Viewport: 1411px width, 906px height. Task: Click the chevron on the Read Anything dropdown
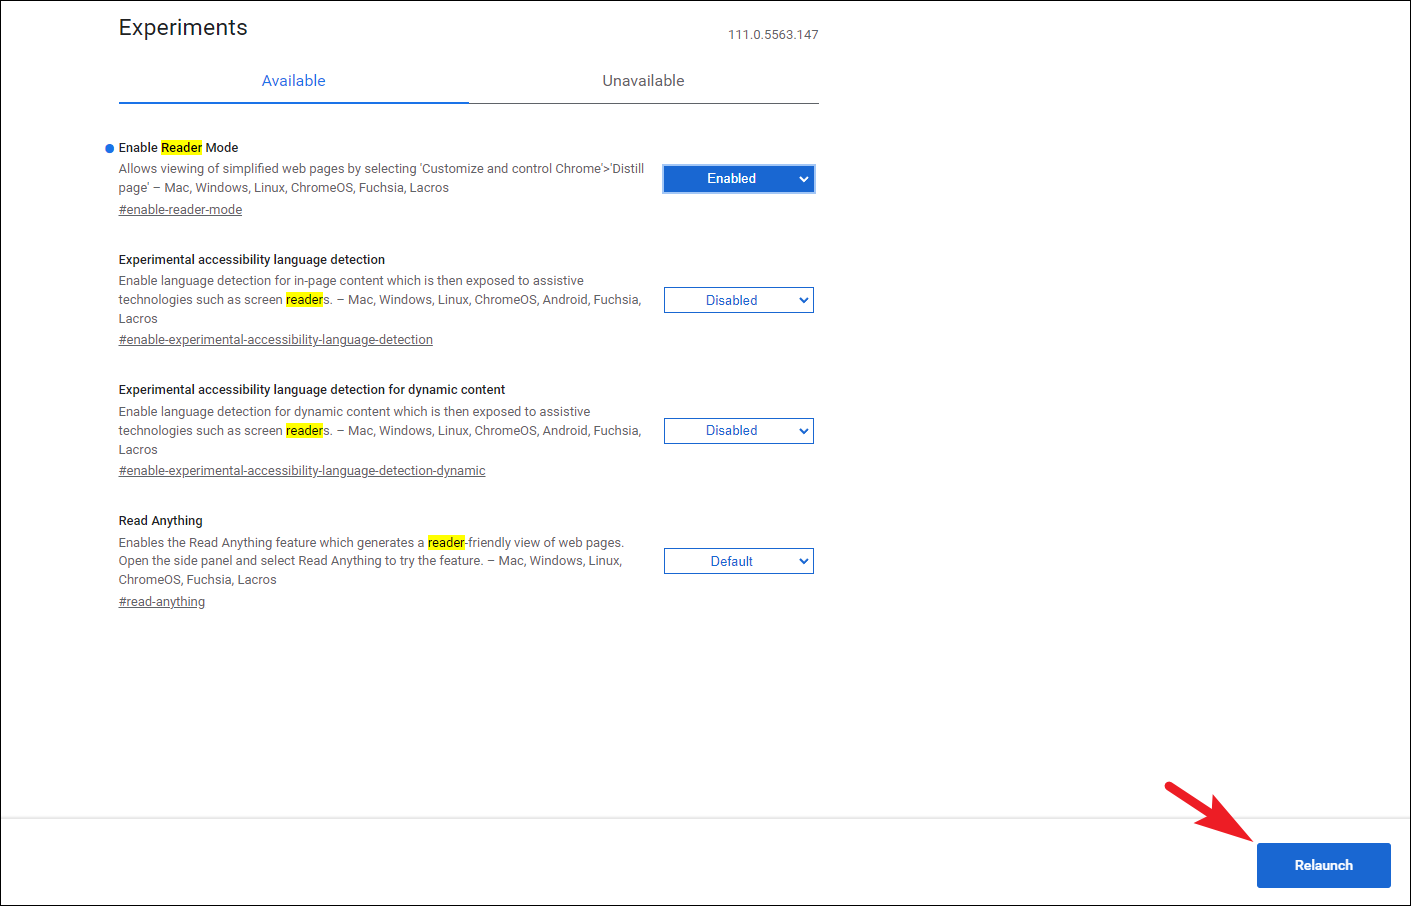pyautogui.click(x=803, y=561)
